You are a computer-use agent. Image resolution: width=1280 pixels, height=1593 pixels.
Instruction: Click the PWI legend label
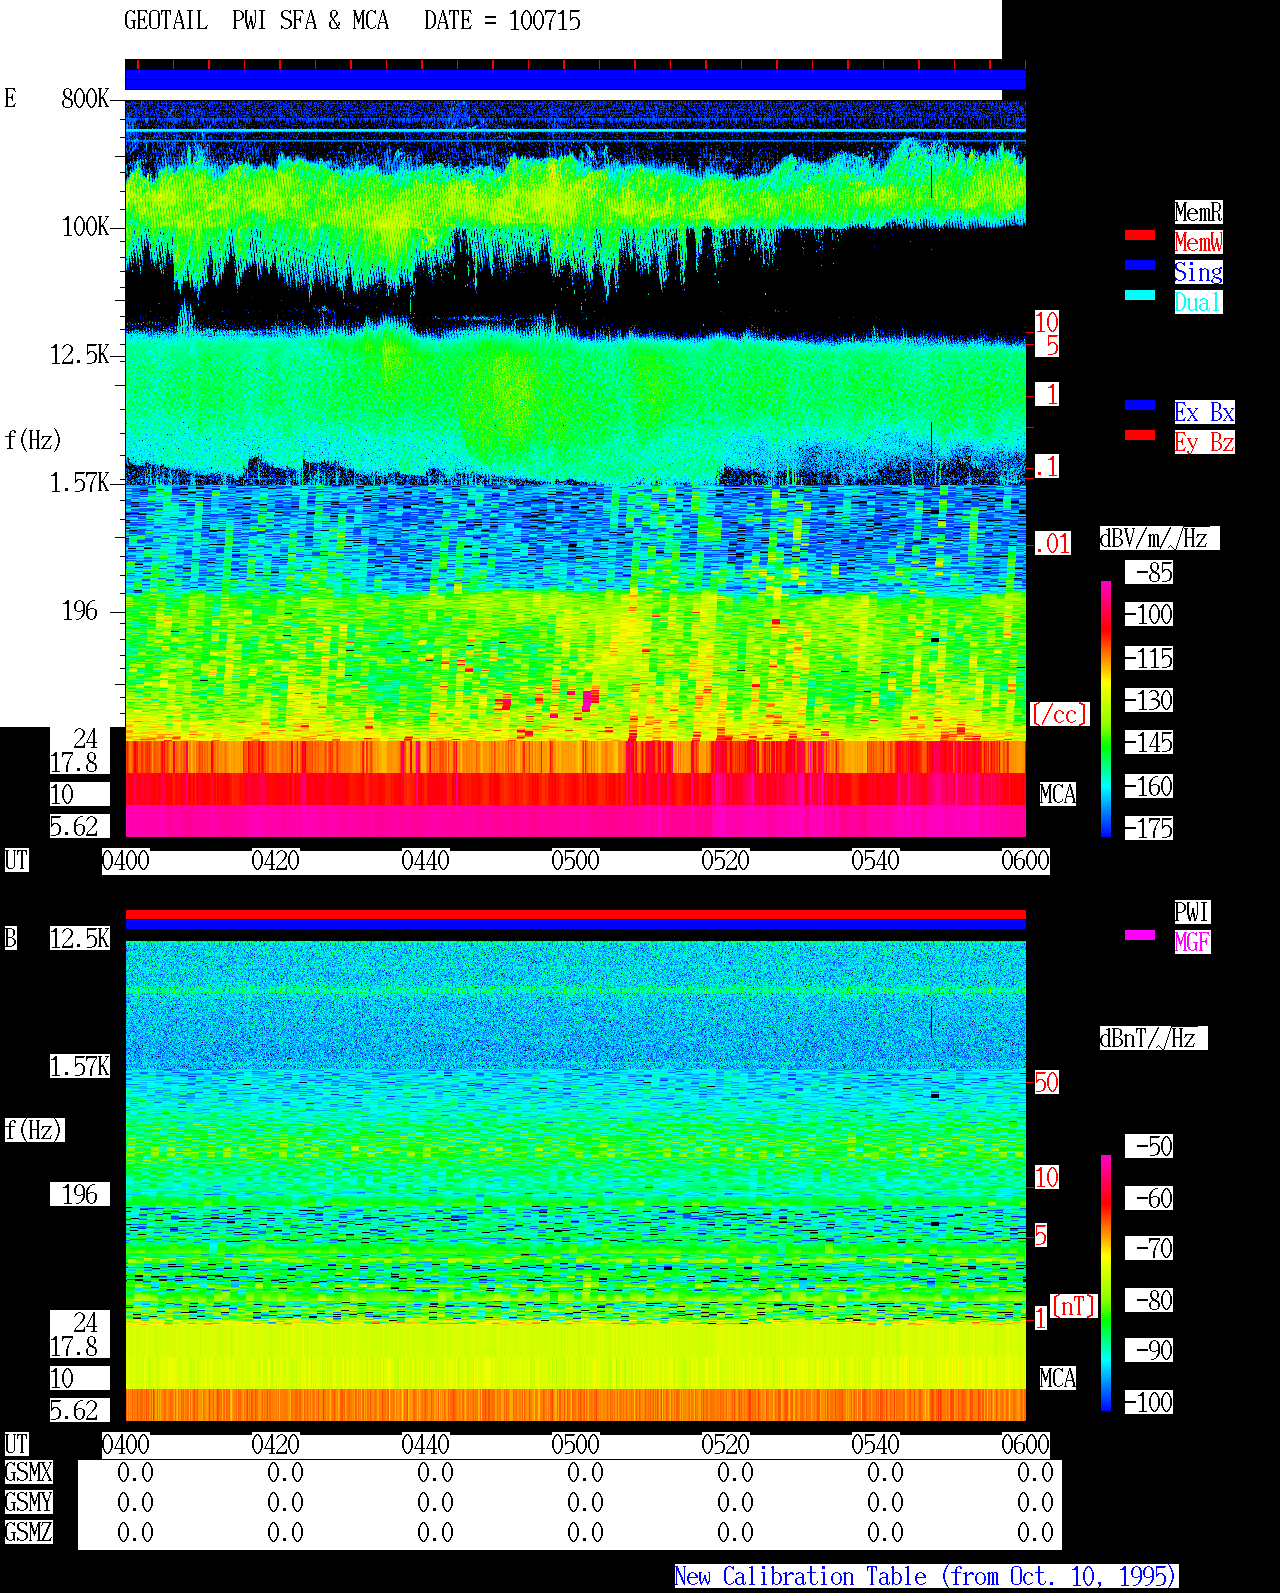point(1192,912)
